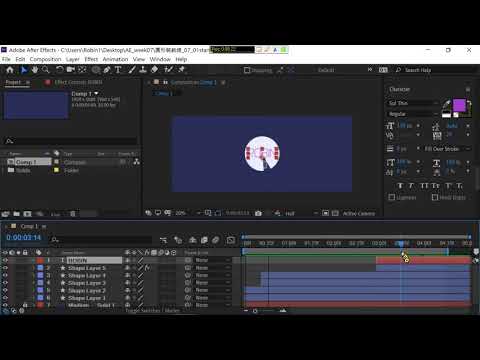Select the Zoom magnifier tool
The image size is (480, 360).
[x=46, y=70]
